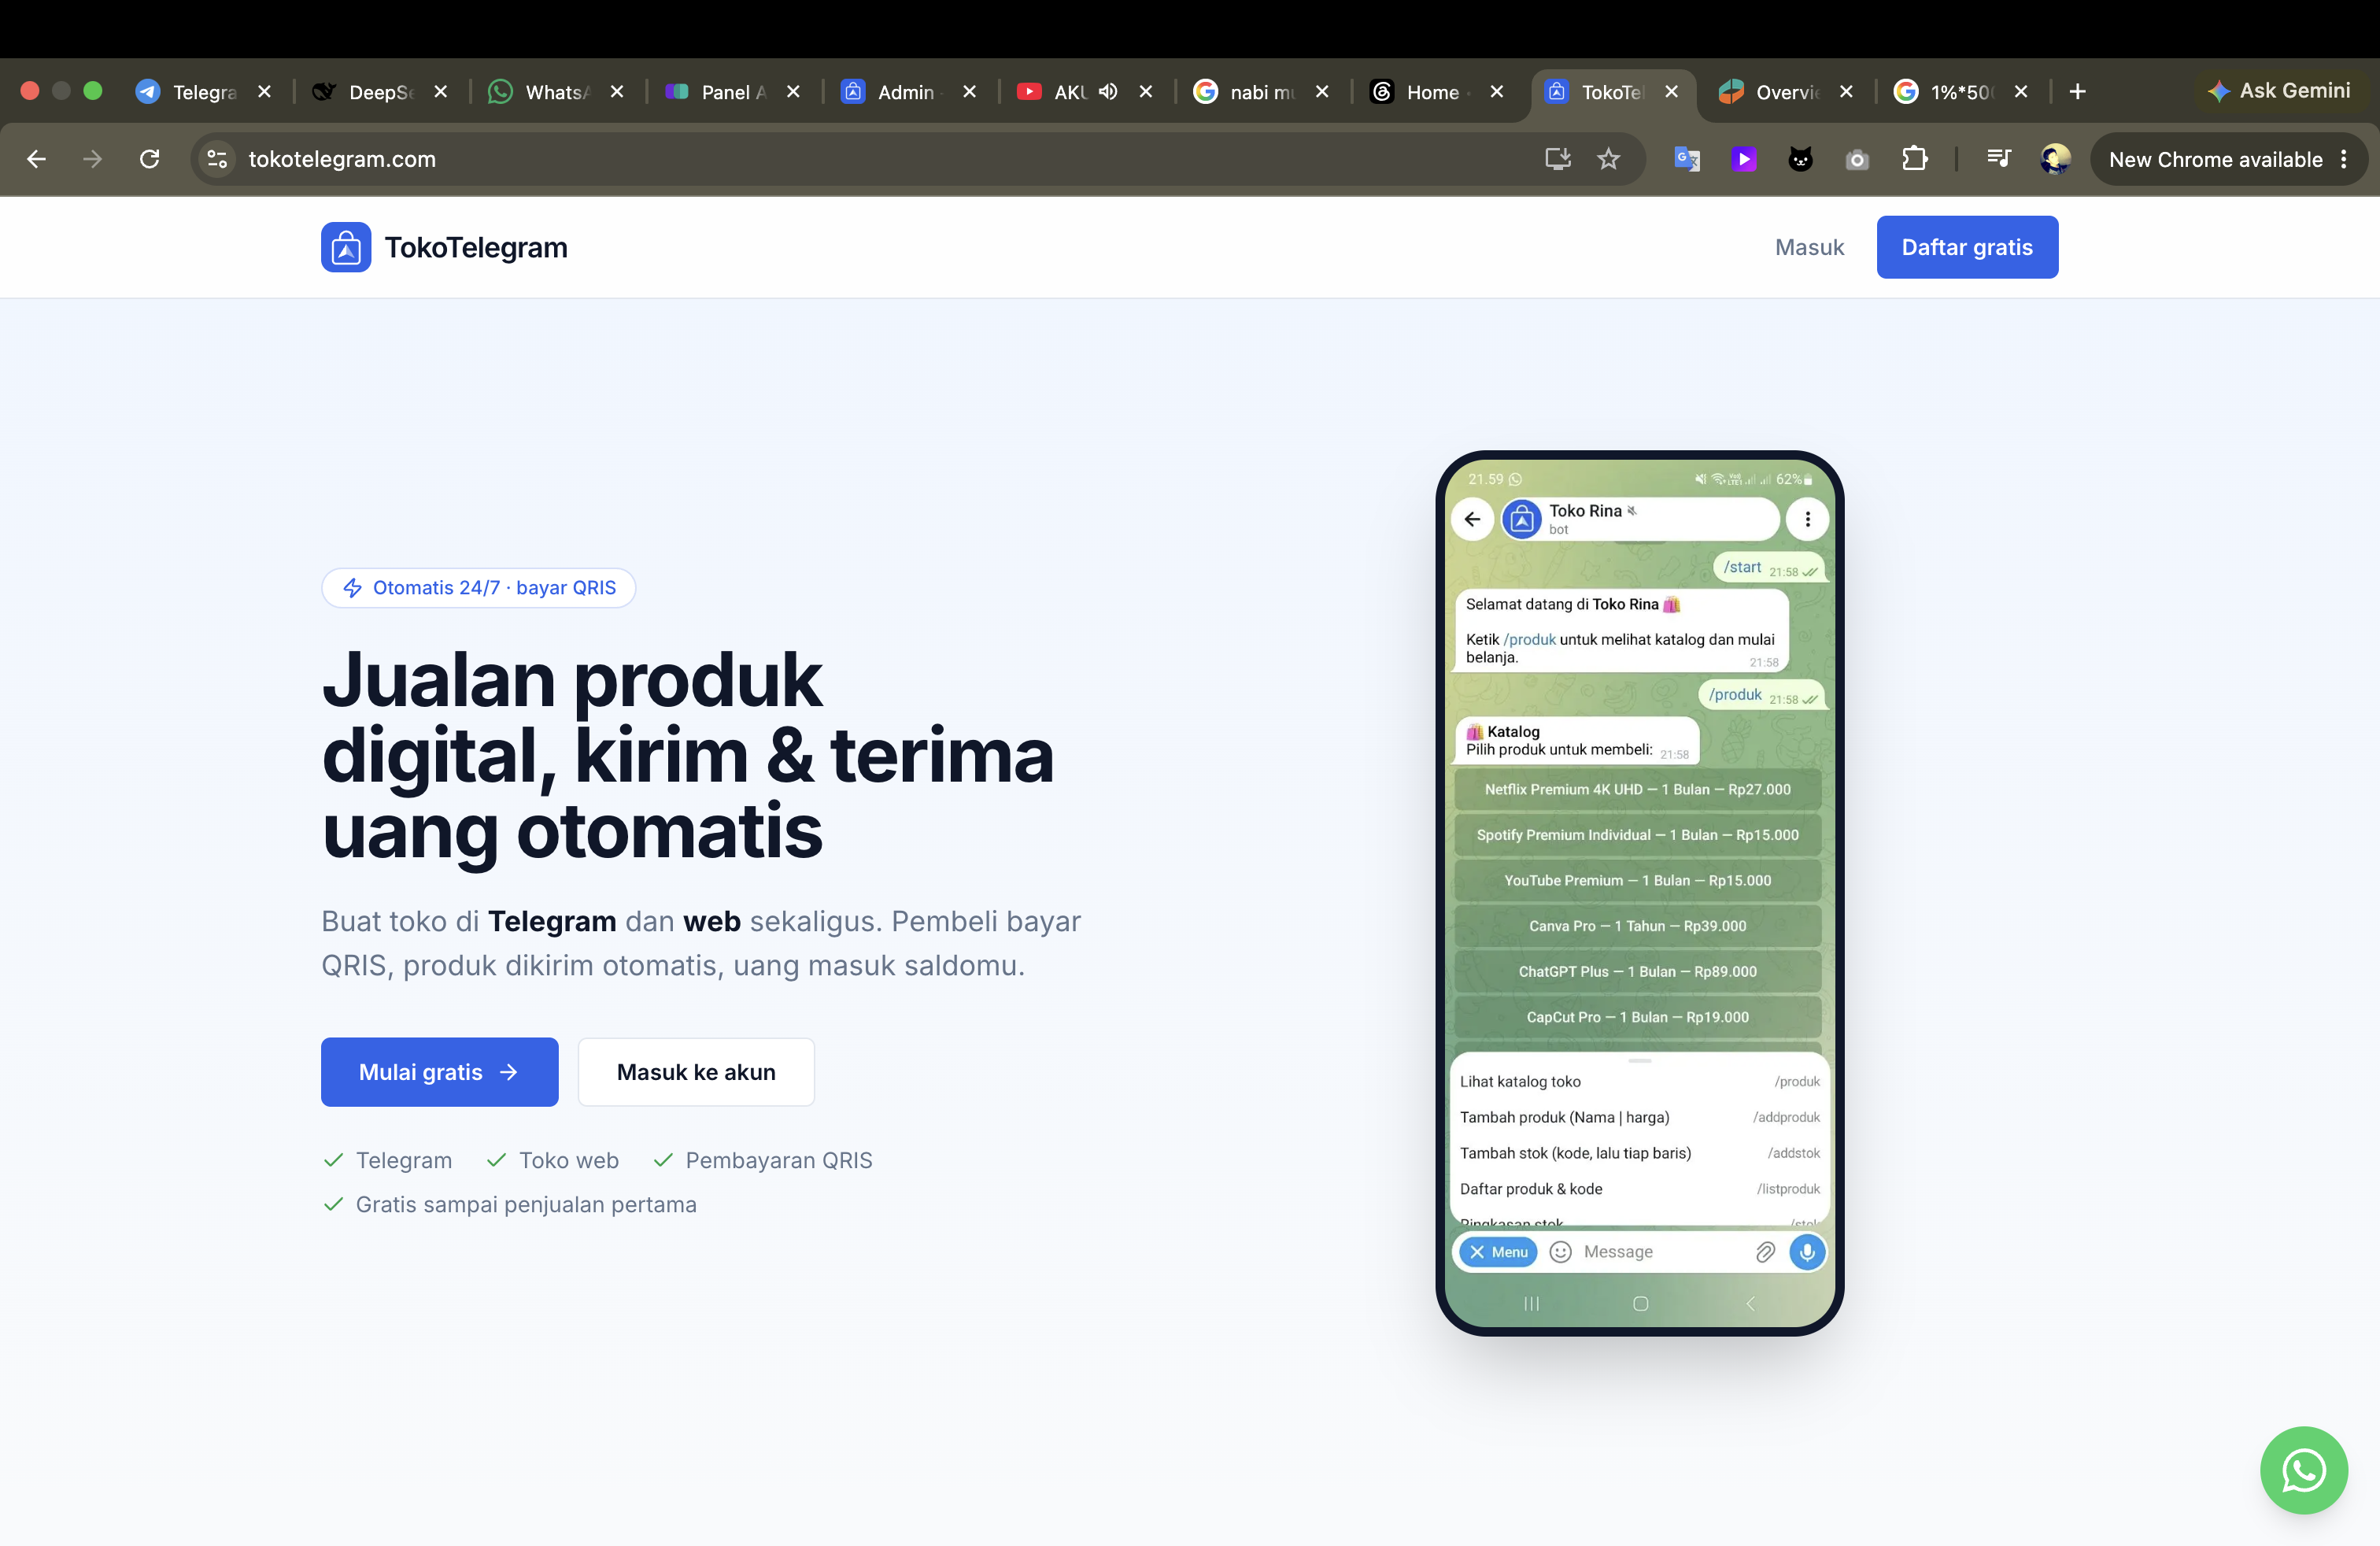Click the browser back arrow

37,159
